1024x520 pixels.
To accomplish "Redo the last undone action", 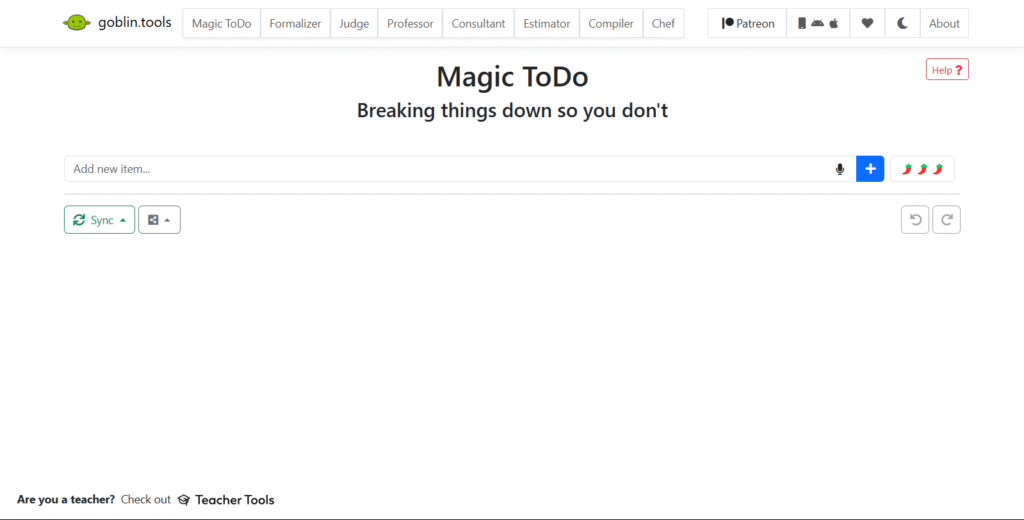I will click(x=946, y=219).
